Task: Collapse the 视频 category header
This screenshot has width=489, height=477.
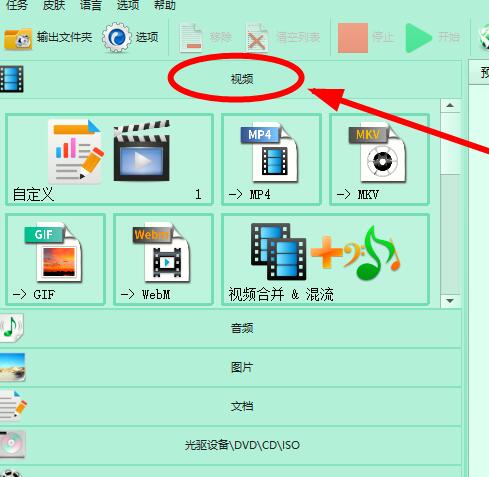Action: 231,79
